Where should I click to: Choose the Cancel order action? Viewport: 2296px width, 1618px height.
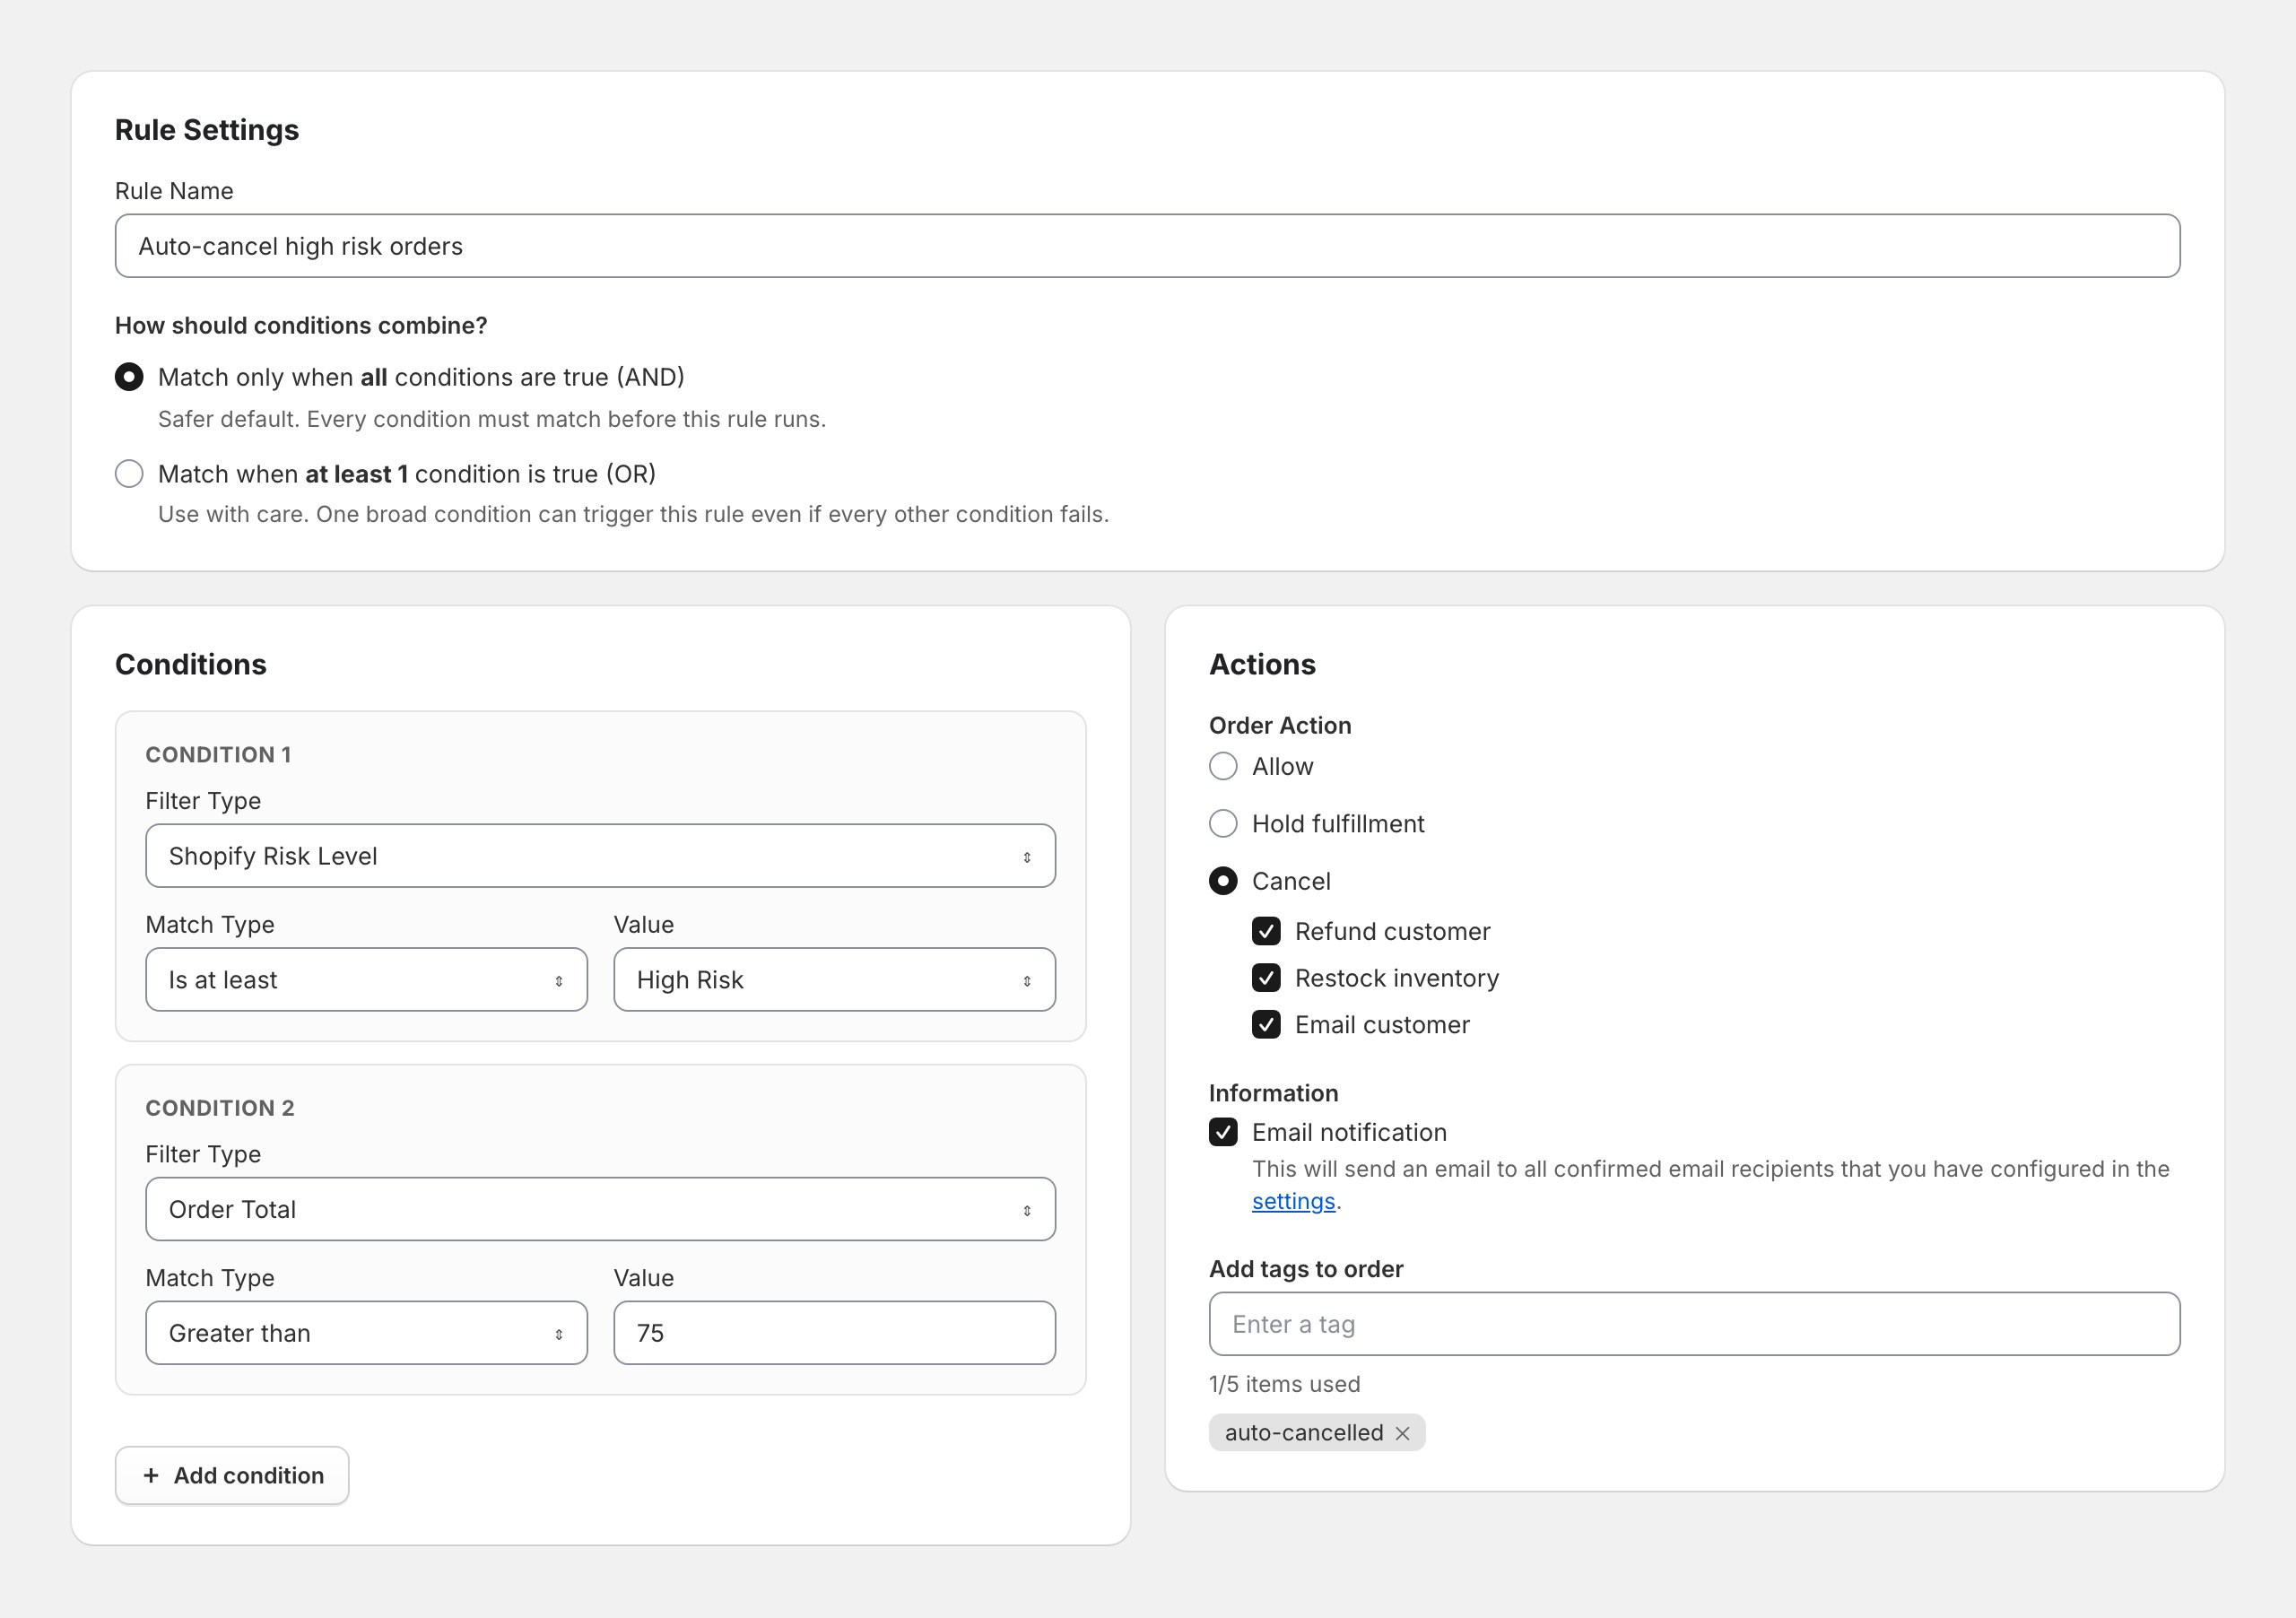(x=1223, y=881)
